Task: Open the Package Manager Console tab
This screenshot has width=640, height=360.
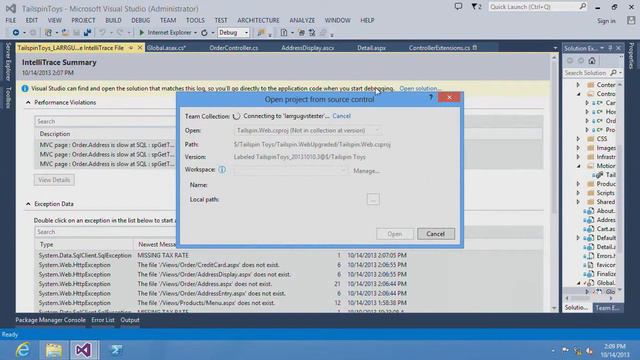Action: (x=51, y=320)
